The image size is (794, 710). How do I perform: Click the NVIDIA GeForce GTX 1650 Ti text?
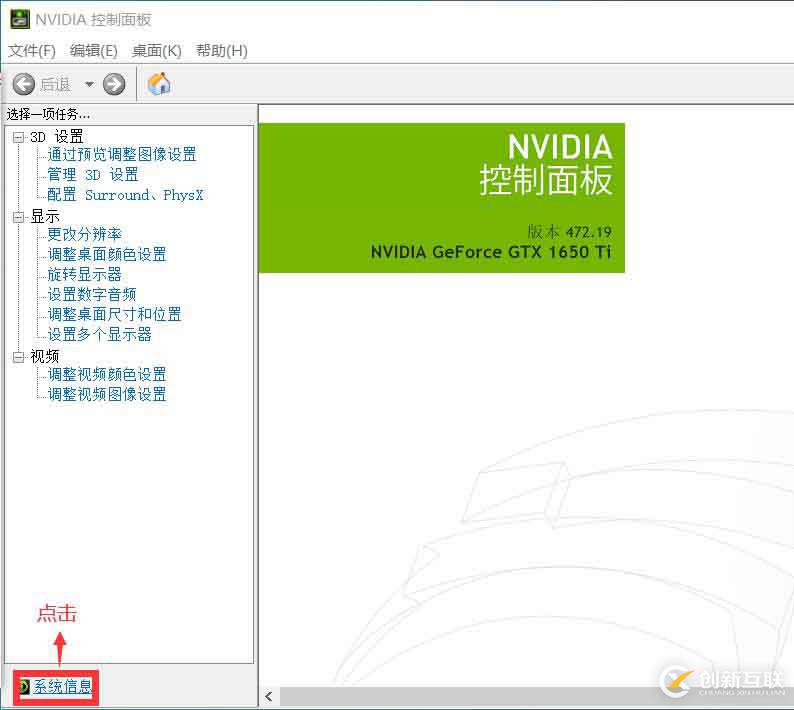(x=491, y=252)
